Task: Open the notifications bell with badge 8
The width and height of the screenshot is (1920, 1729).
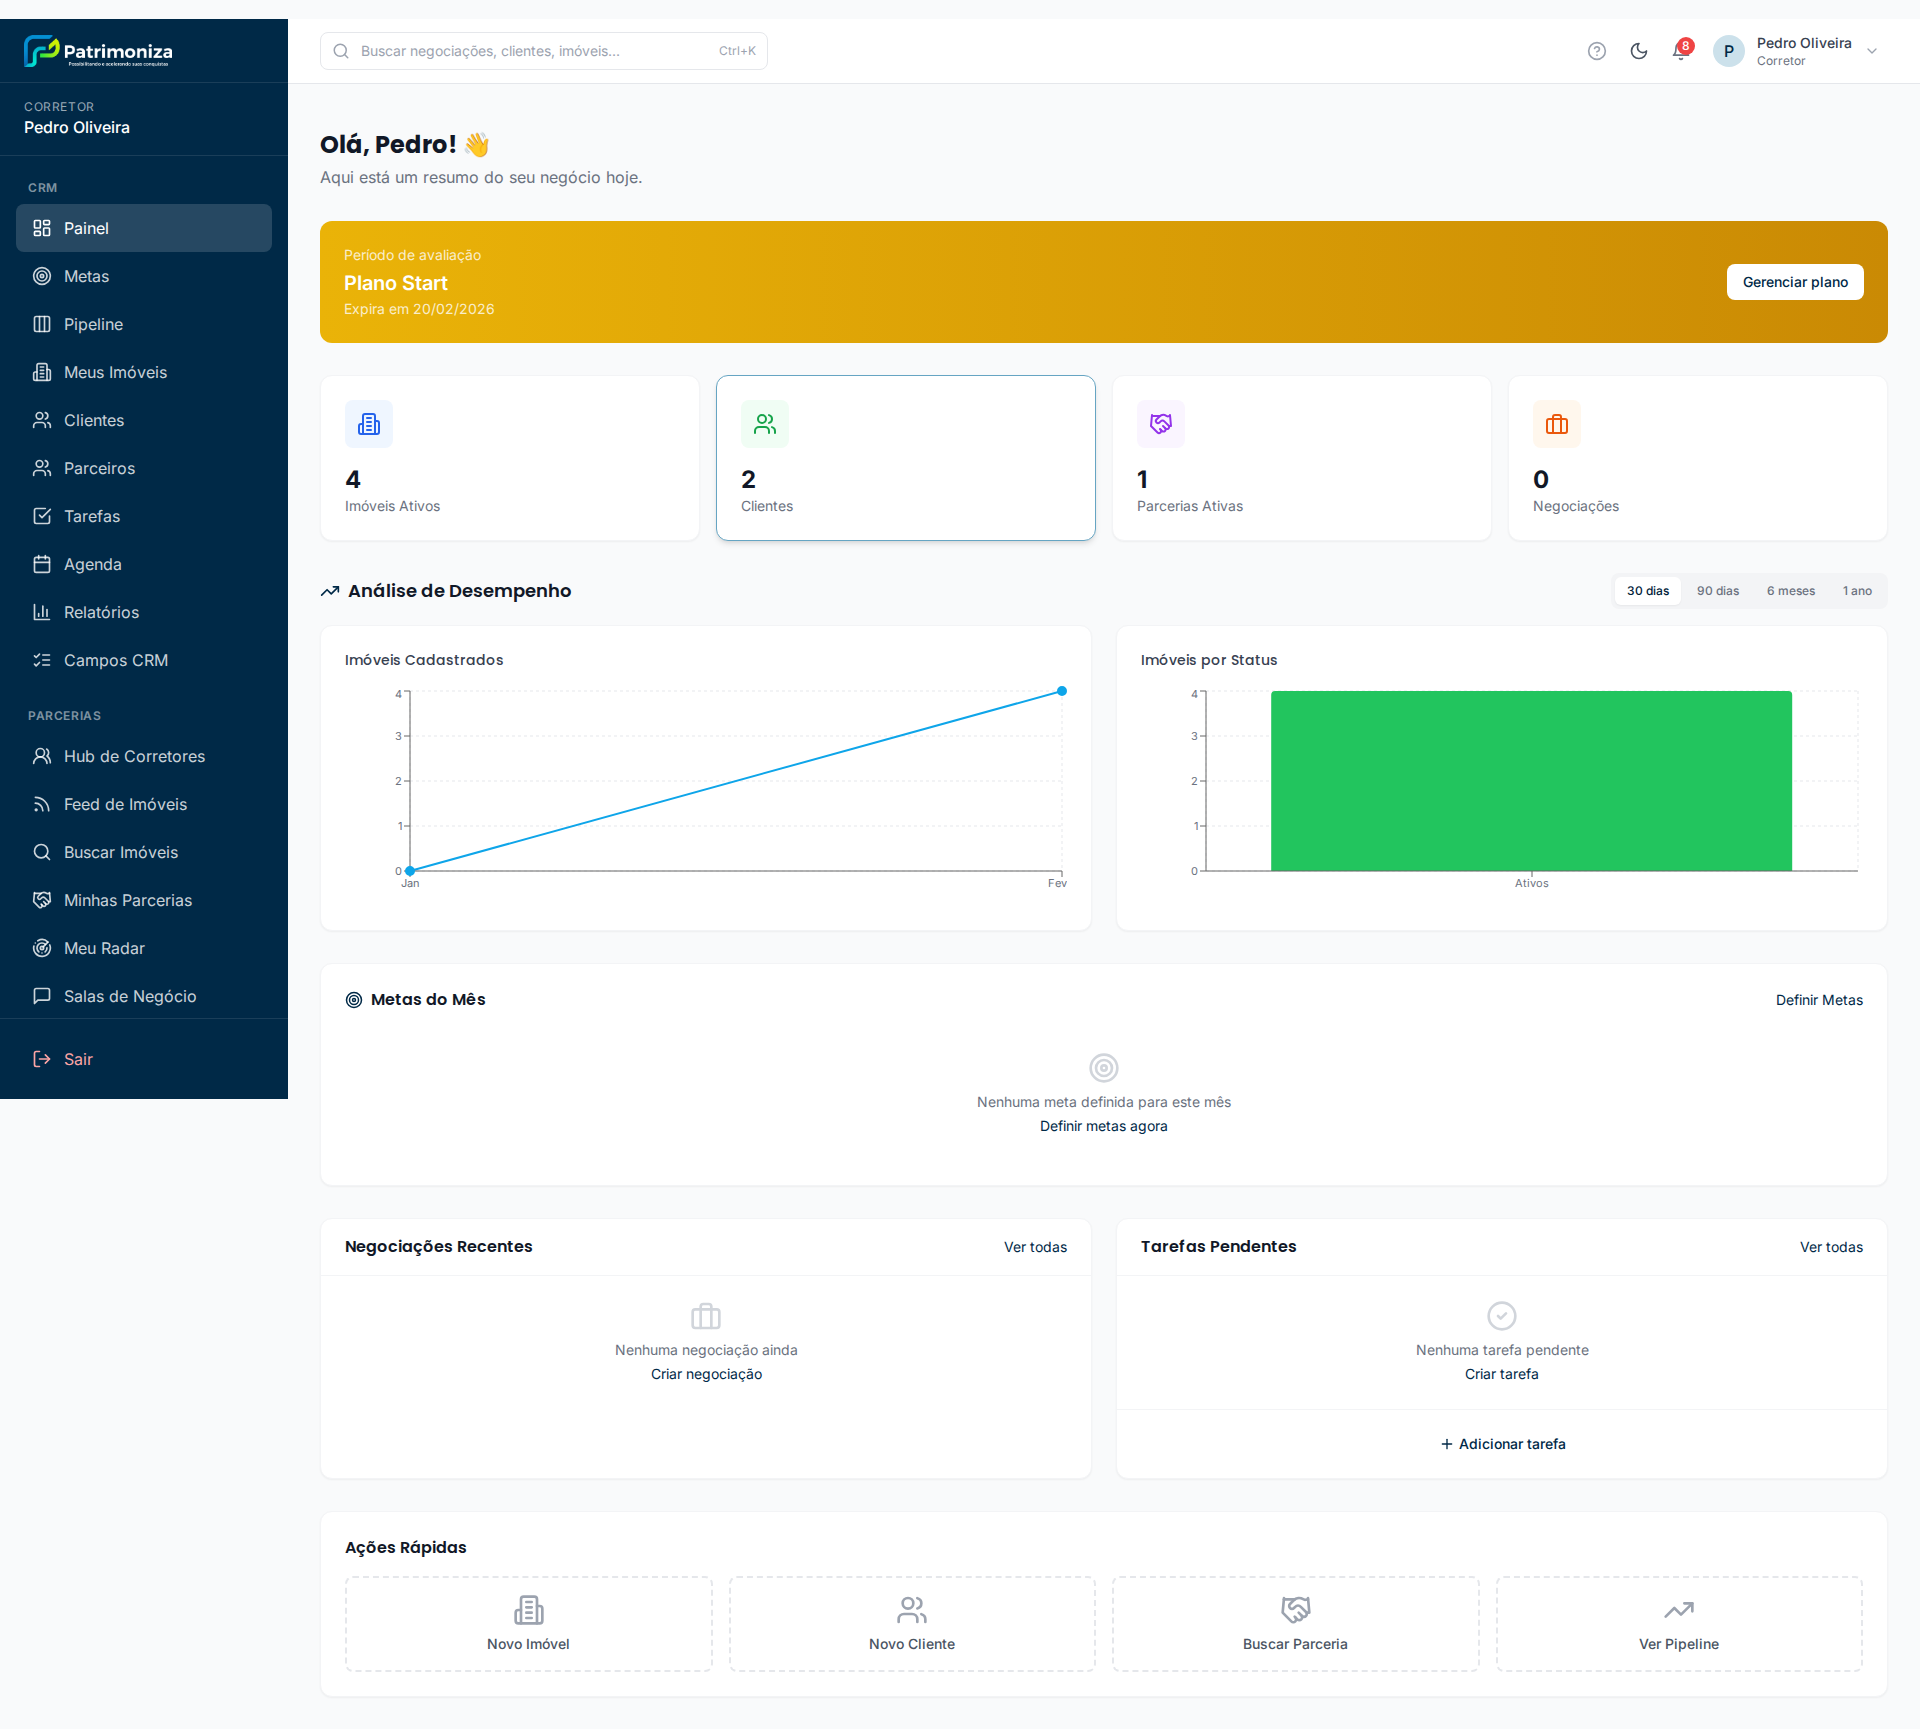Action: coord(1680,51)
